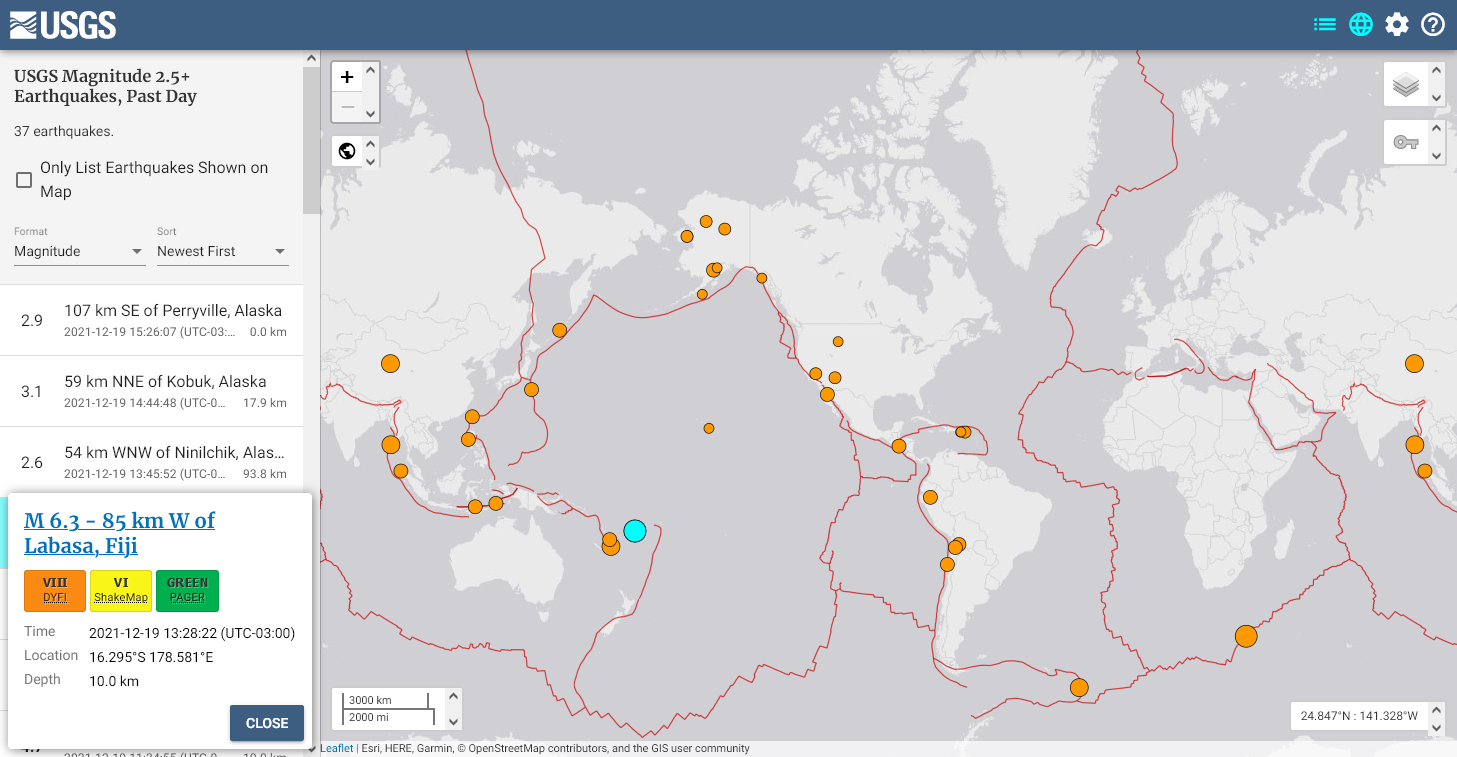Screen dimensions: 1457x757
Task: Select 59 km NNE of Kobuk, Alaska earthquake
Action: 151,391
